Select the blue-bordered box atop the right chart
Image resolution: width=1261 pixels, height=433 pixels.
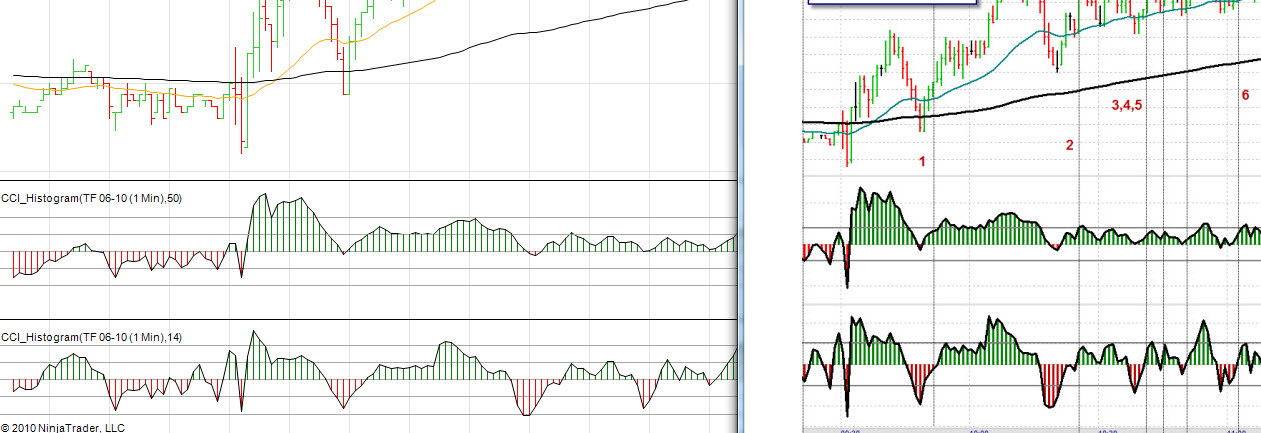pos(892,3)
